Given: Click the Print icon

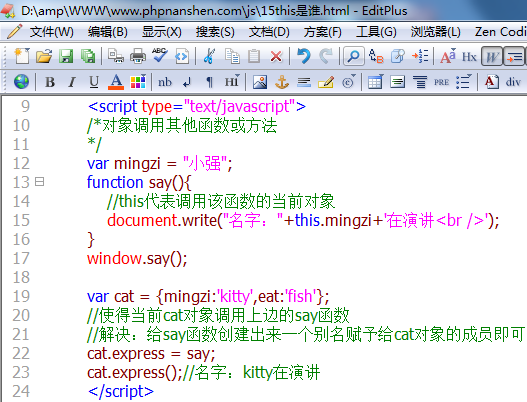Looking at the screenshot, I should [x=138, y=56].
